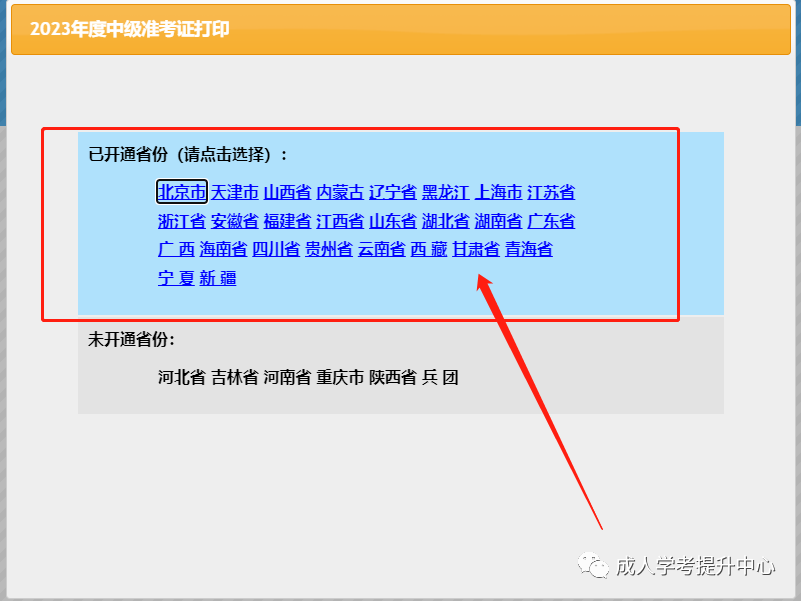801x601 pixels.
Task: Open the 青海省 link
Action: (x=529, y=249)
